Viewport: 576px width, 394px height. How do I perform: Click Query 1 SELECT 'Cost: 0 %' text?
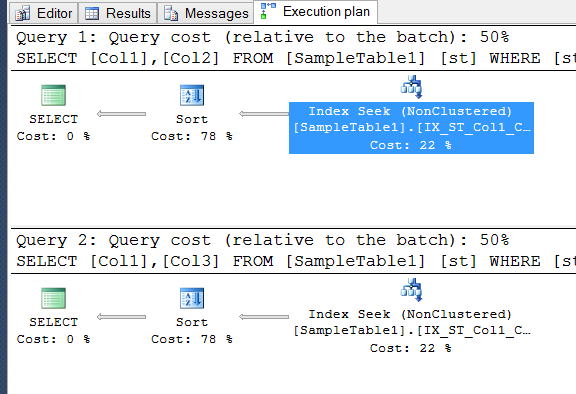(54, 136)
